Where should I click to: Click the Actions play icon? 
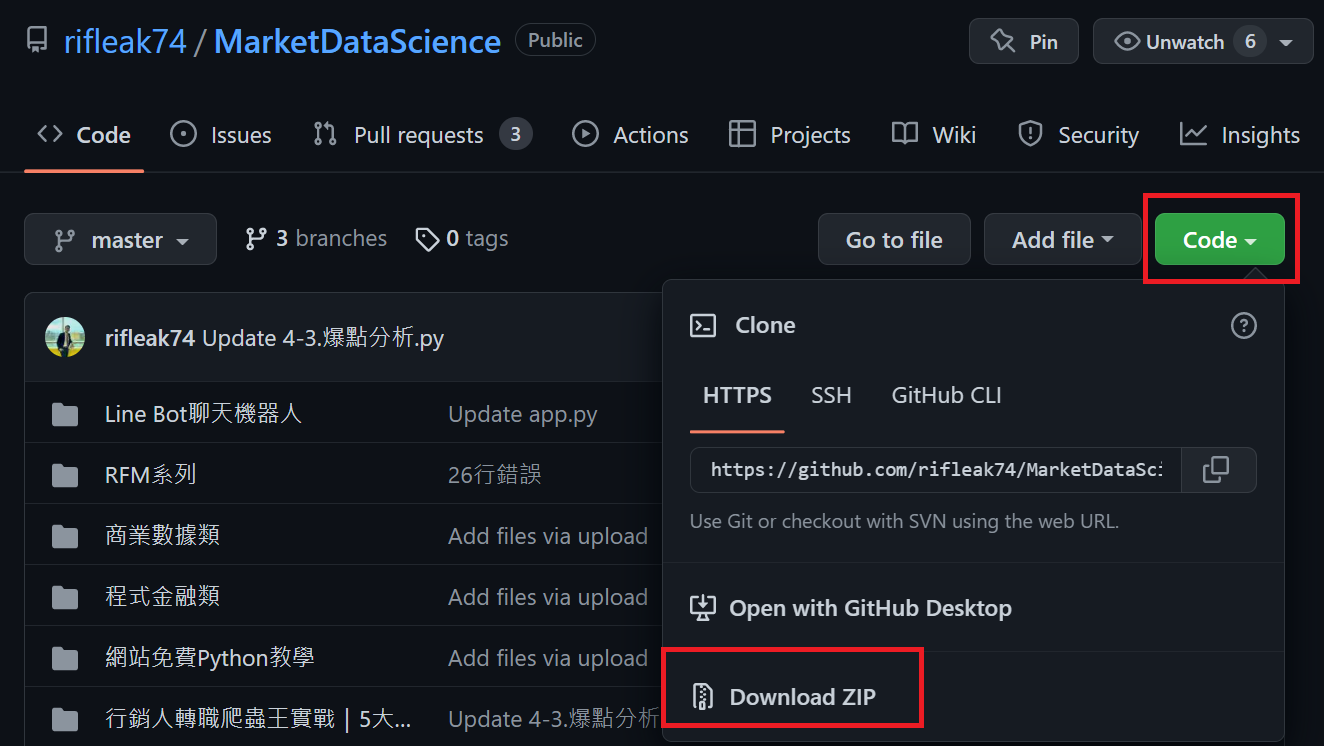pyautogui.click(x=585, y=134)
